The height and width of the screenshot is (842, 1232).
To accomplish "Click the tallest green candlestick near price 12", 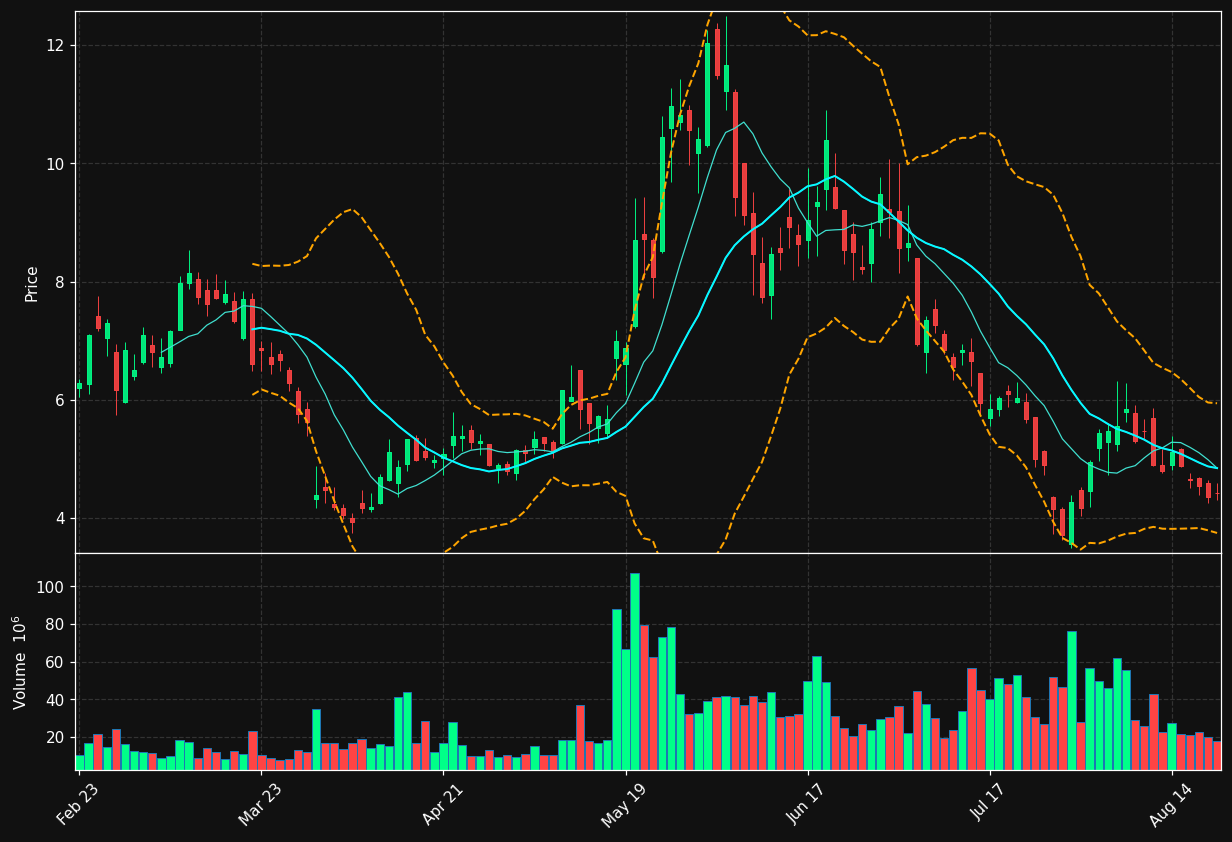I will [708, 94].
